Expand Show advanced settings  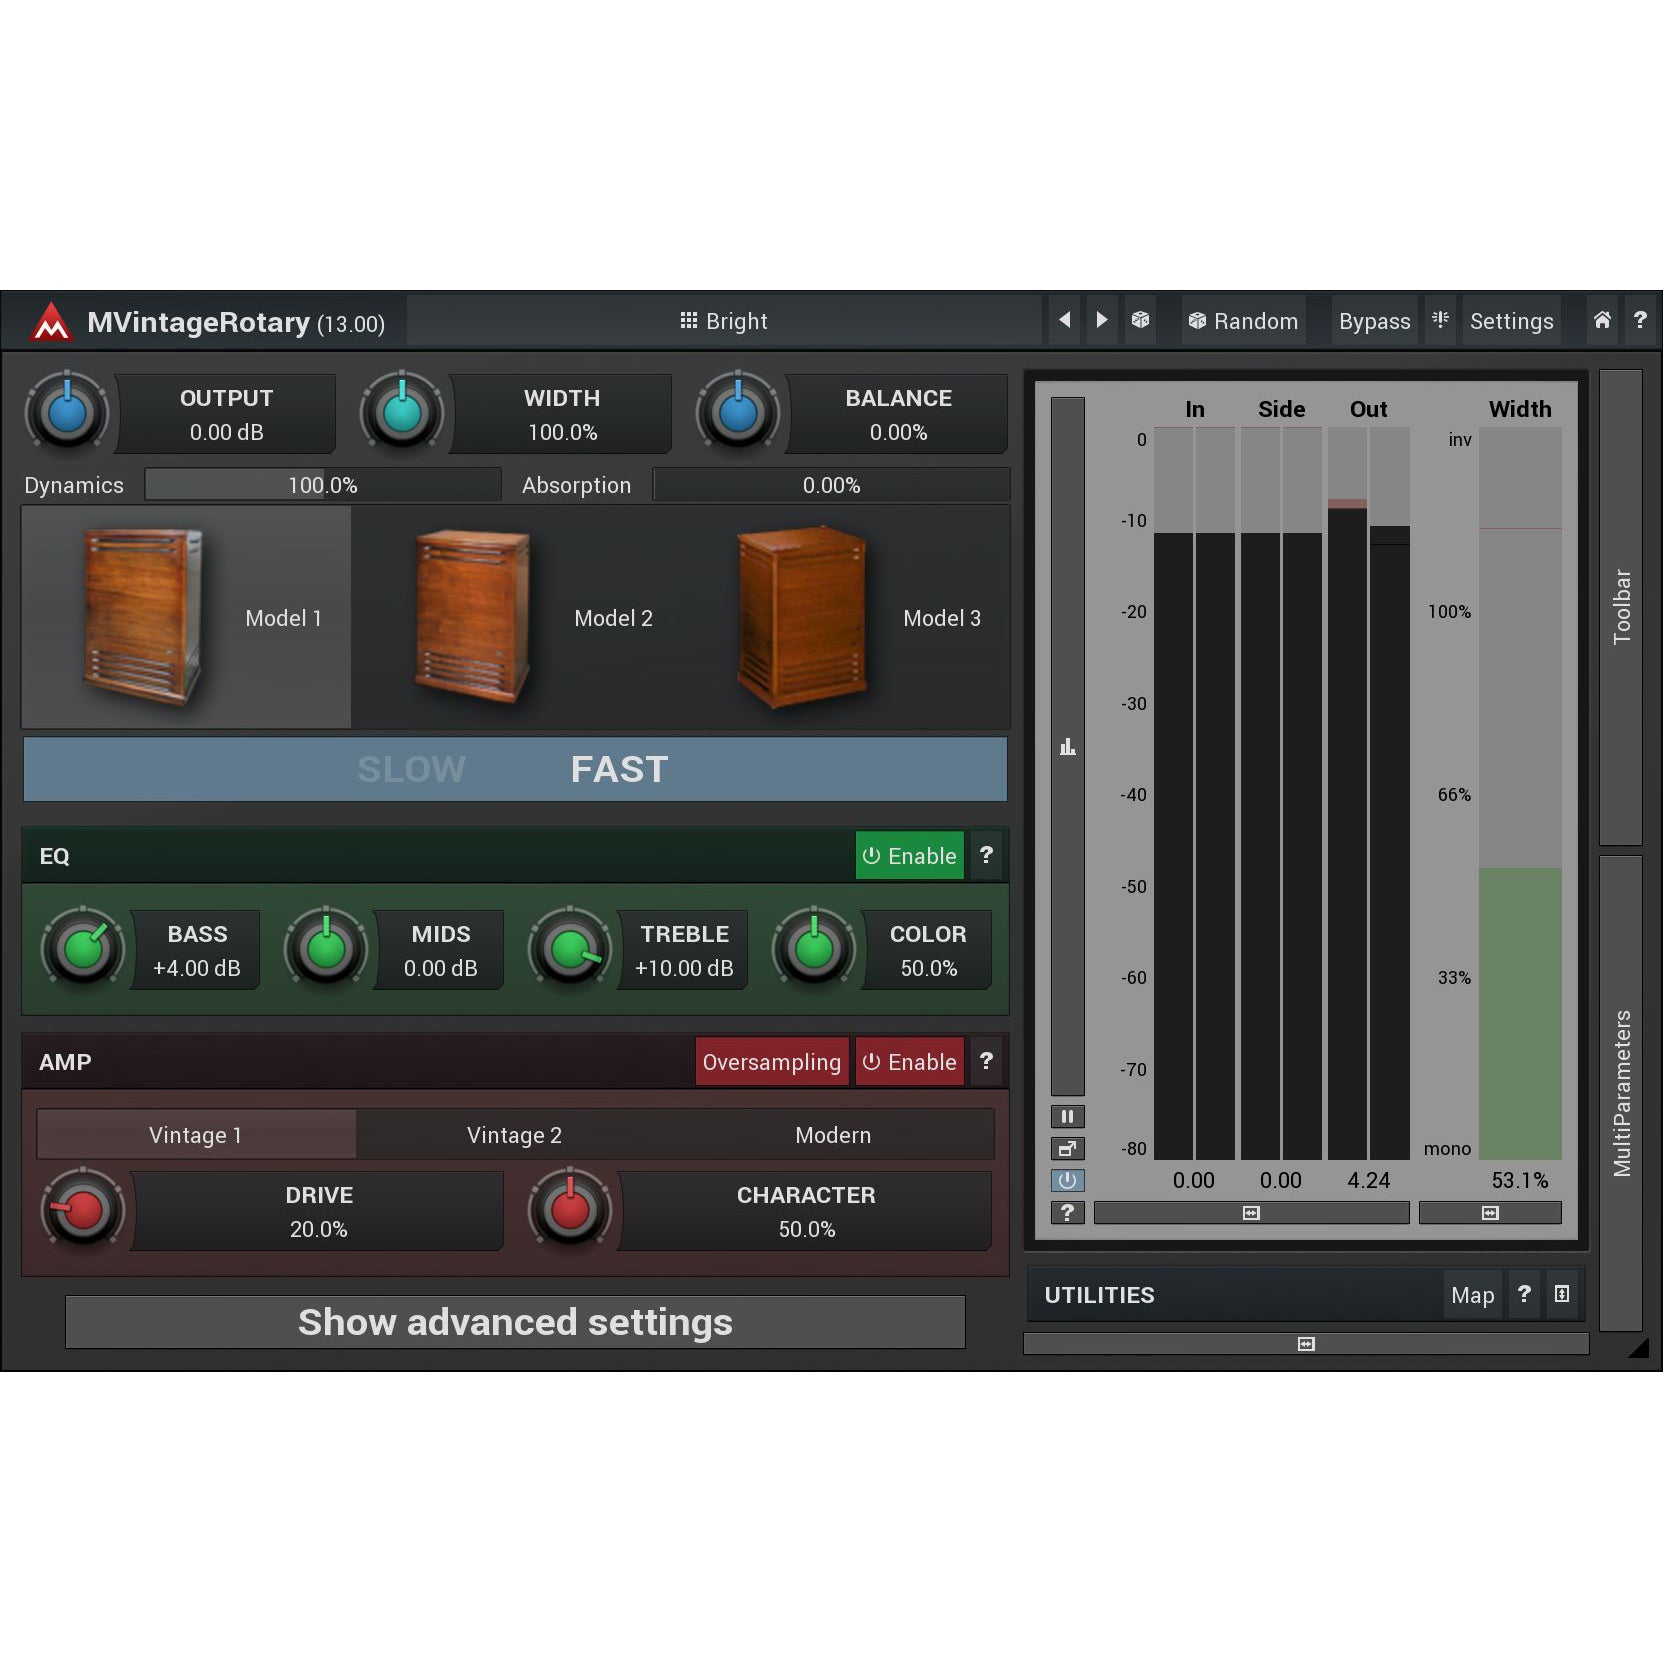[x=515, y=1322]
